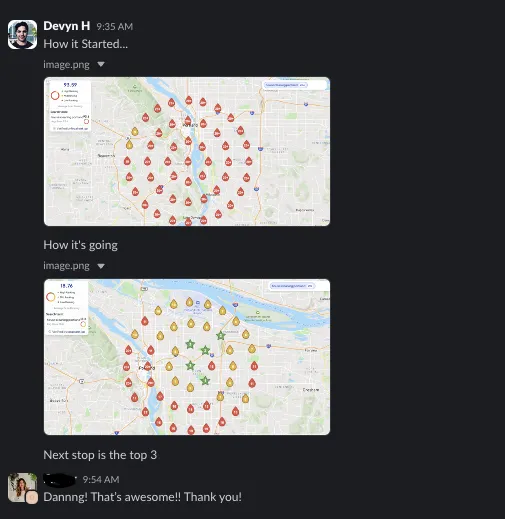Click the search pill atop the second map
The width and height of the screenshot is (505, 519).
(292, 286)
